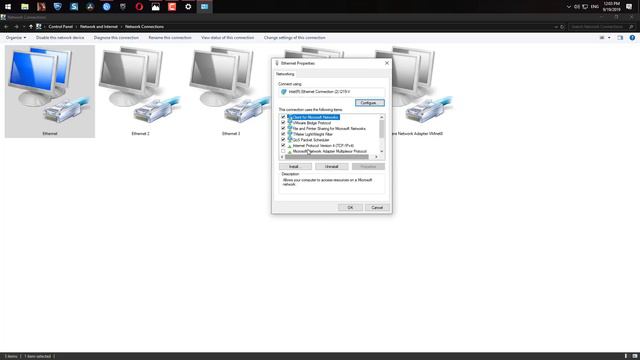The width and height of the screenshot is (640, 360).
Task: Close the Ethernet Properties dialog
Action: coord(387,63)
